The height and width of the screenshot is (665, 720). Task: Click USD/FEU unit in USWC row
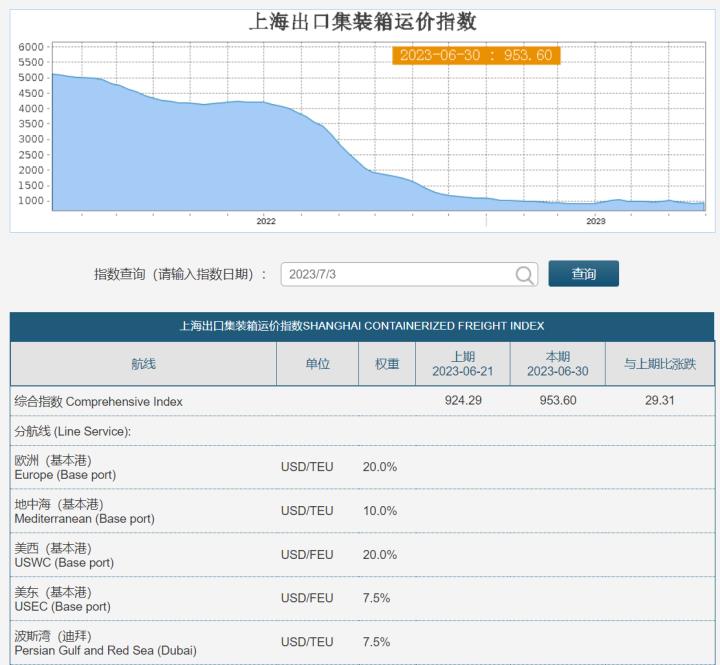coord(307,555)
